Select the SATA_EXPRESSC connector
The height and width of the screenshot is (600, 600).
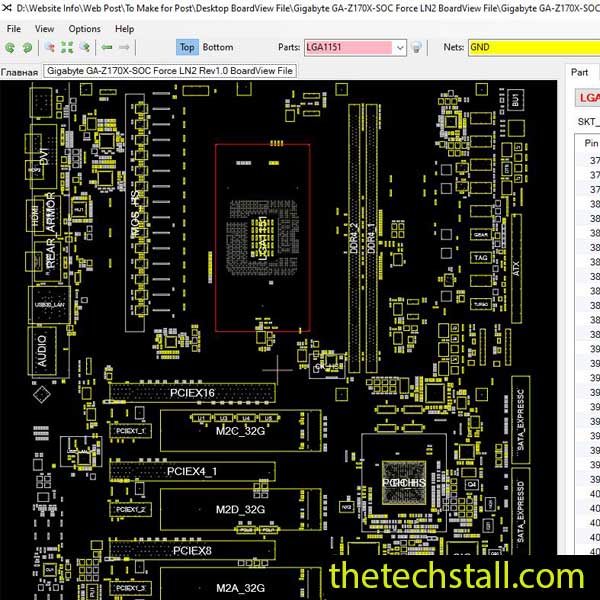(521, 420)
